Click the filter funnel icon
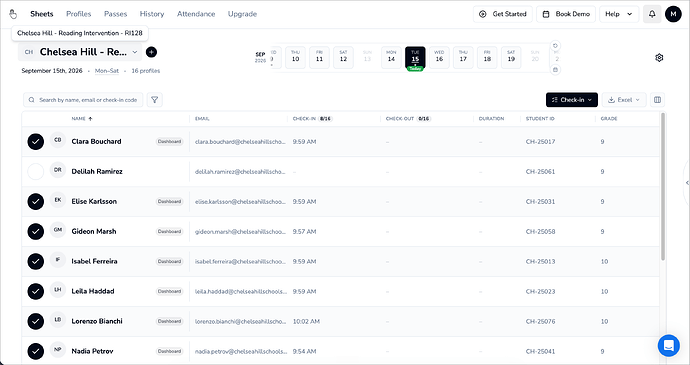 (x=154, y=100)
